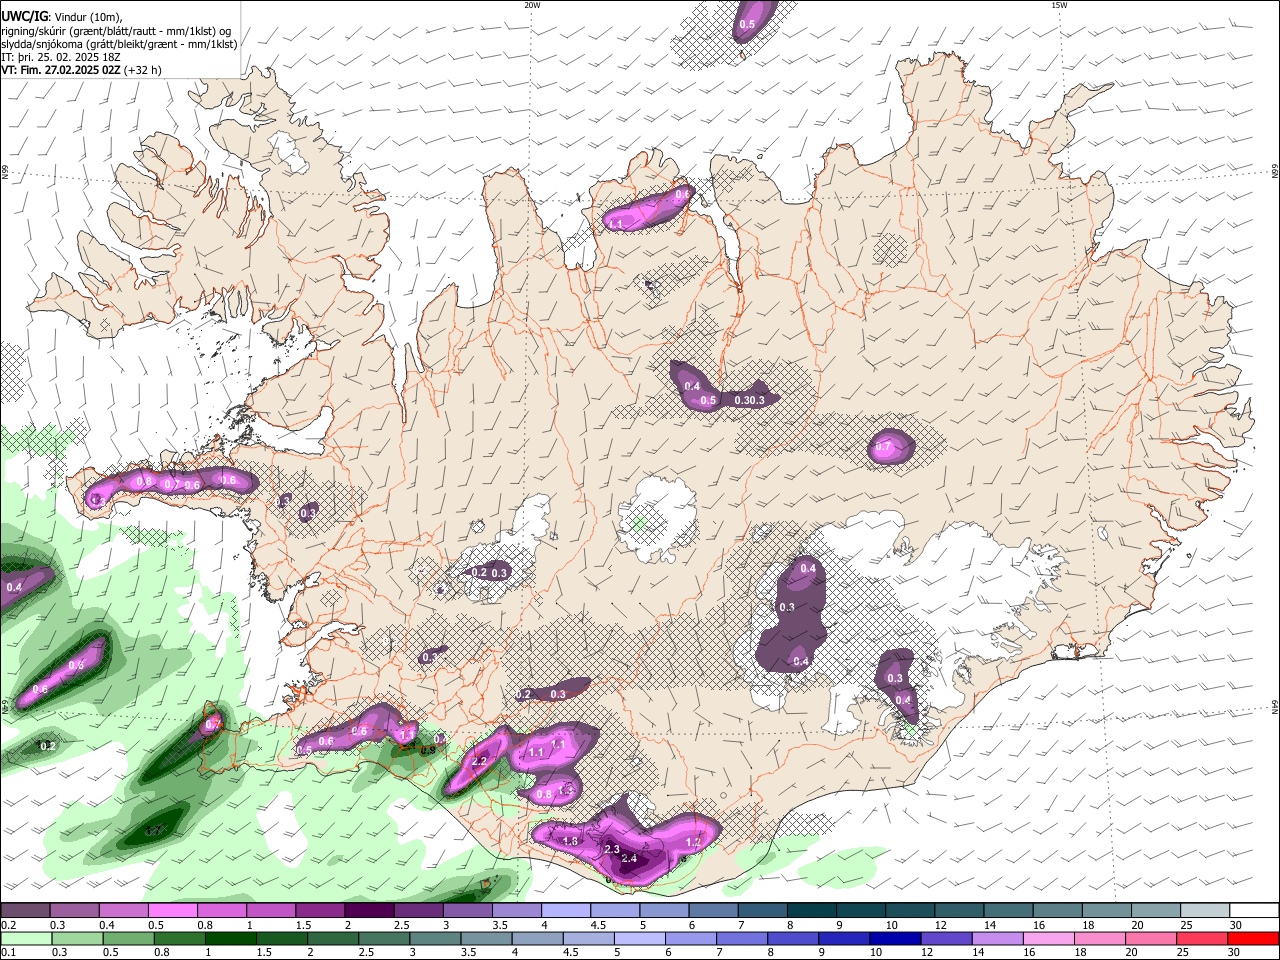The width and height of the screenshot is (1280, 960).
Task: Click the white 30 swatch in the upper legend row
Action: coord(1253,910)
